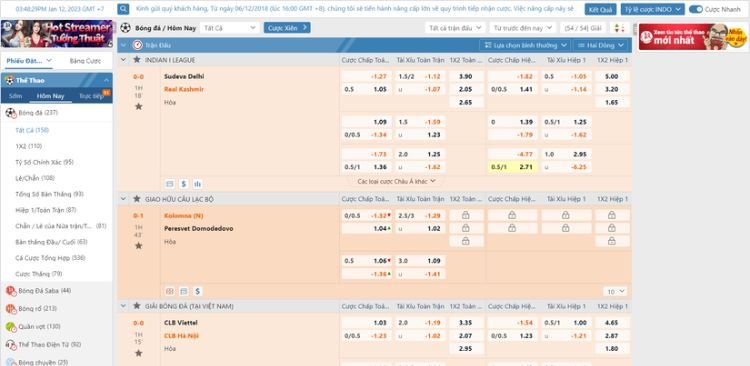Select Lẻ/Chẵn (108) in sidebar
The image size is (750, 366).
click(x=35, y=178)
